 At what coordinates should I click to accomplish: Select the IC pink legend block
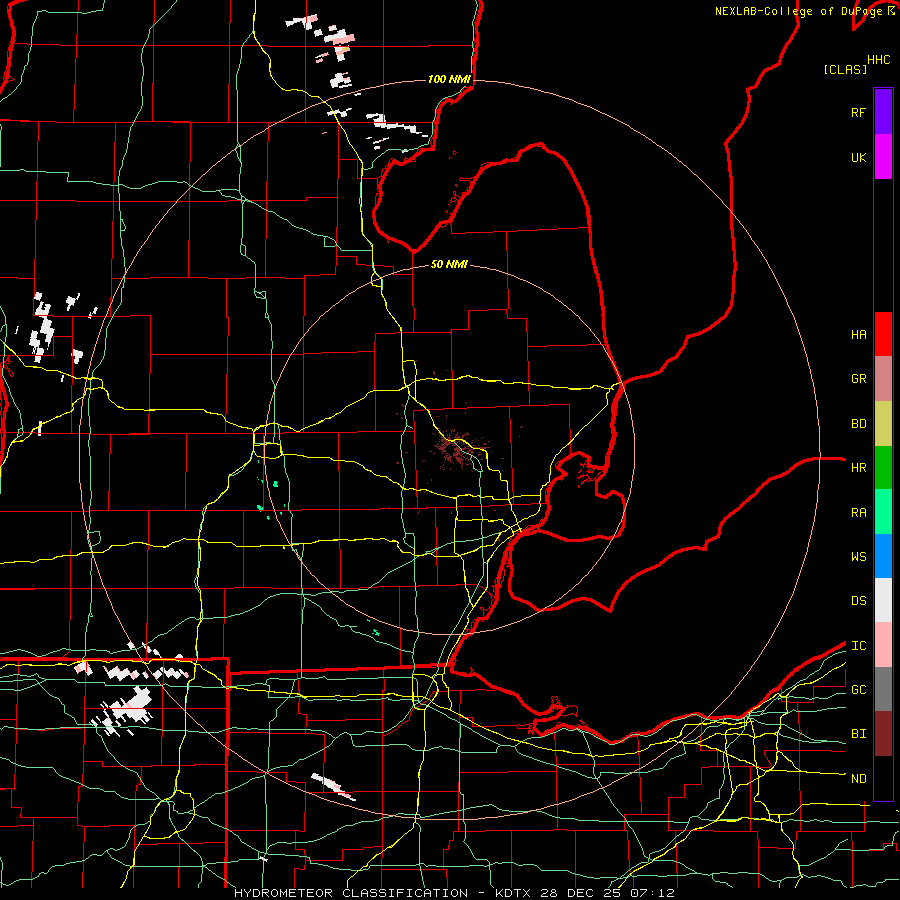(x=883, y=645)
